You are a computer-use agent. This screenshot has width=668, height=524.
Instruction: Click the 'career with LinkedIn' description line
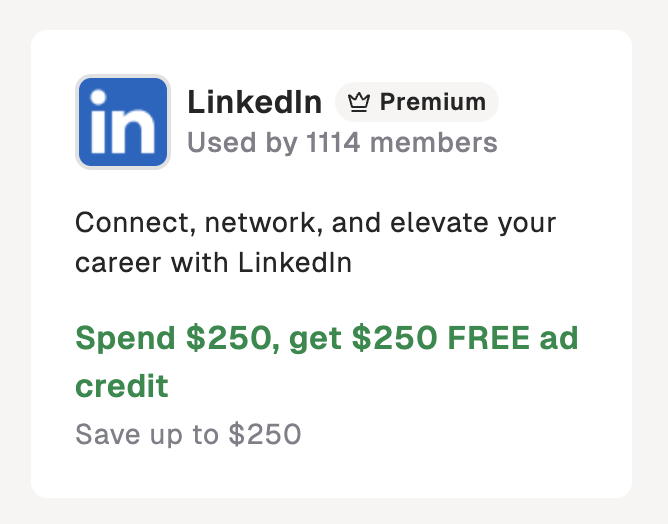pyautogui.click(x=213, y=263)
